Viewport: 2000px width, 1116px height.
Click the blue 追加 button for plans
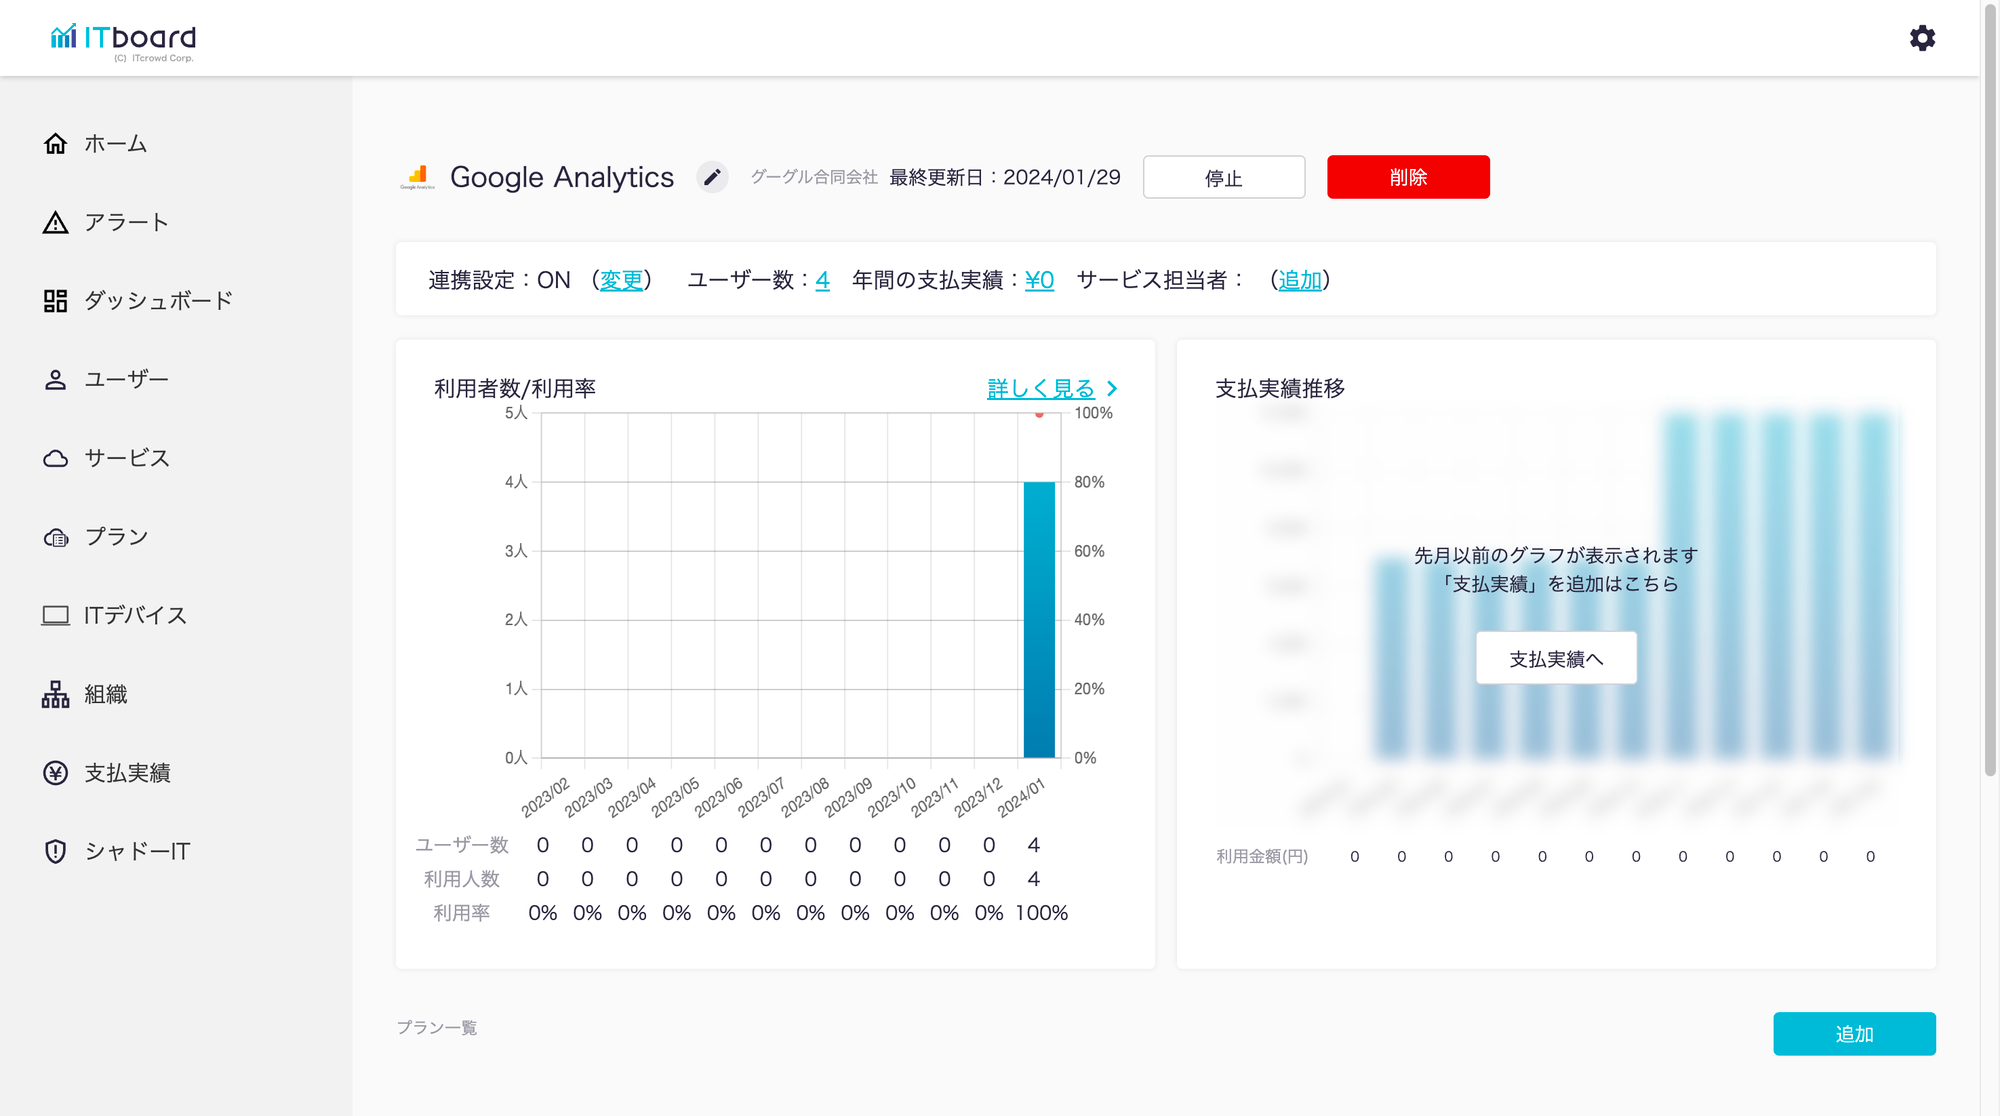tap(1853, 1033)
